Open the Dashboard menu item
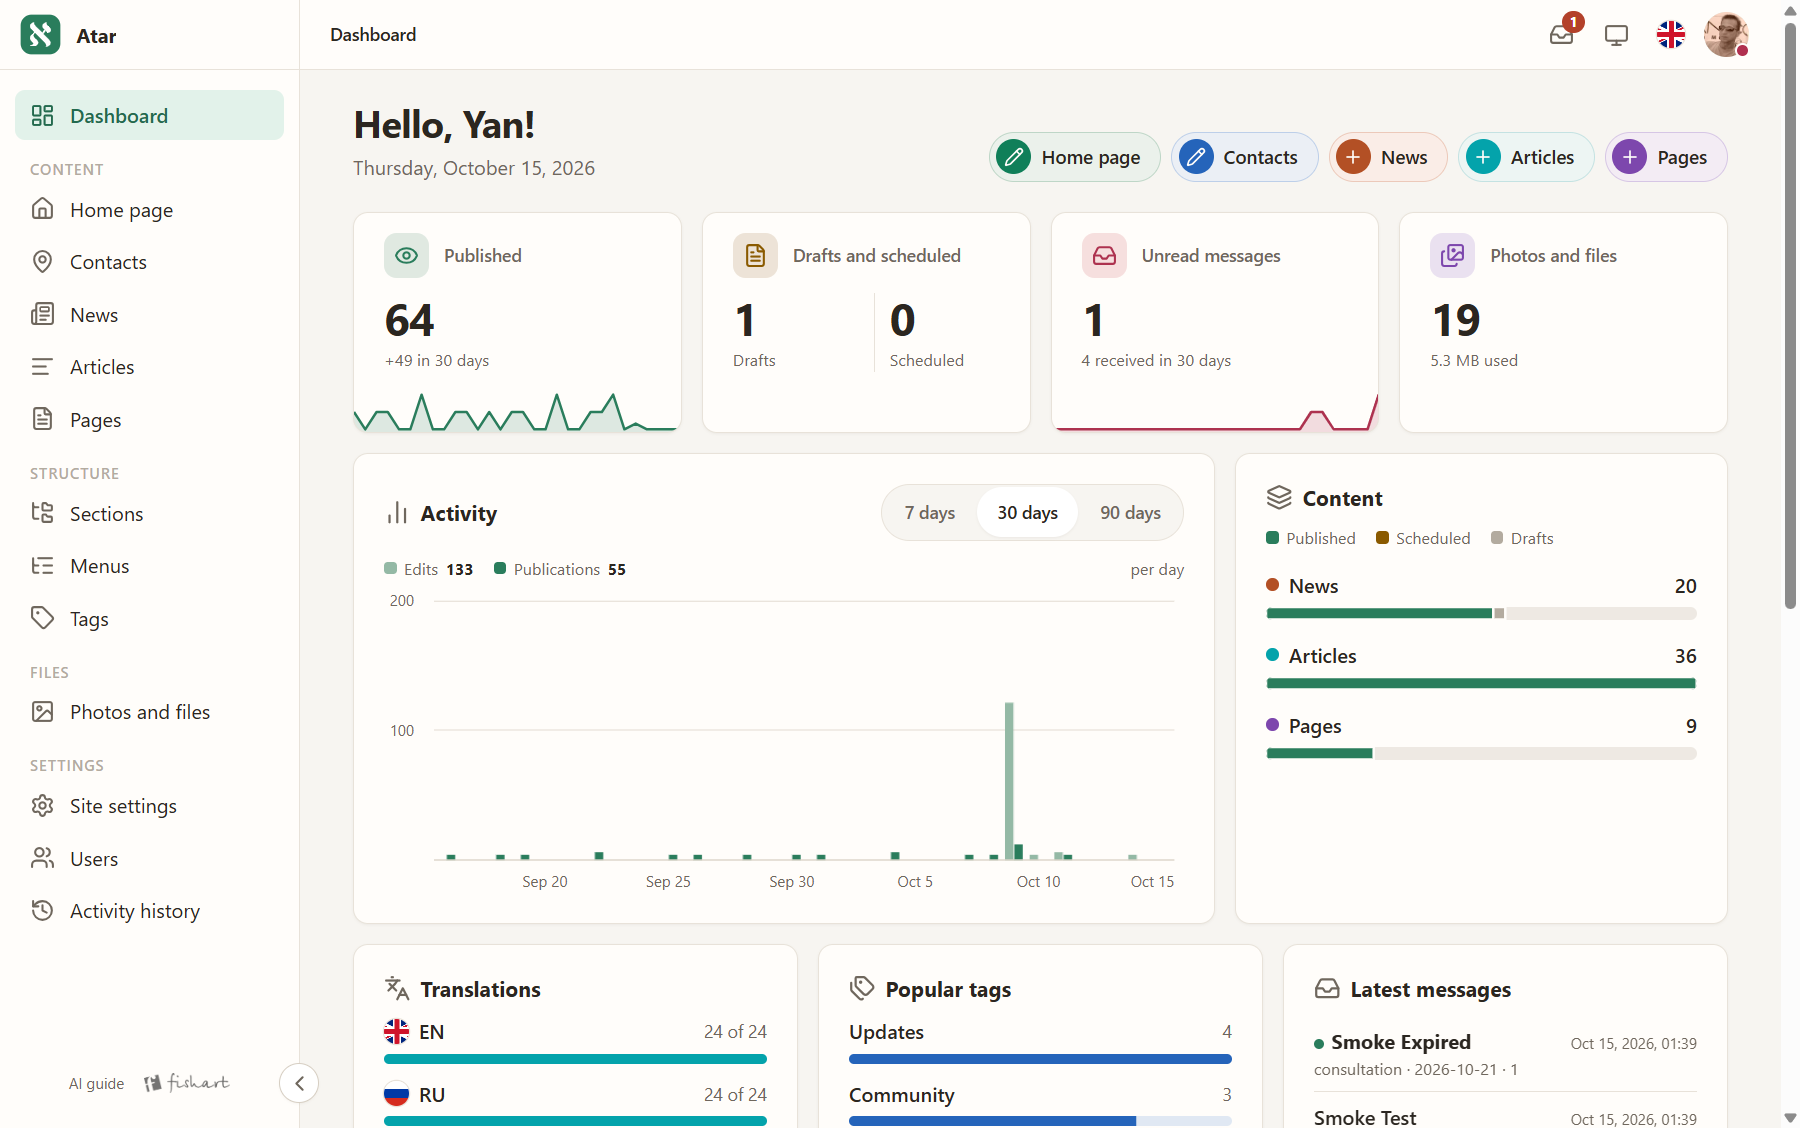The width and height of the screenshot is (1800, 1128). pos(149,115)
